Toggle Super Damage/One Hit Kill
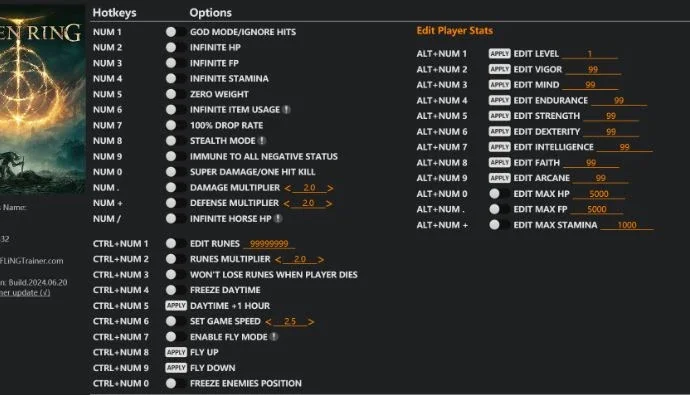 point(176,172)
